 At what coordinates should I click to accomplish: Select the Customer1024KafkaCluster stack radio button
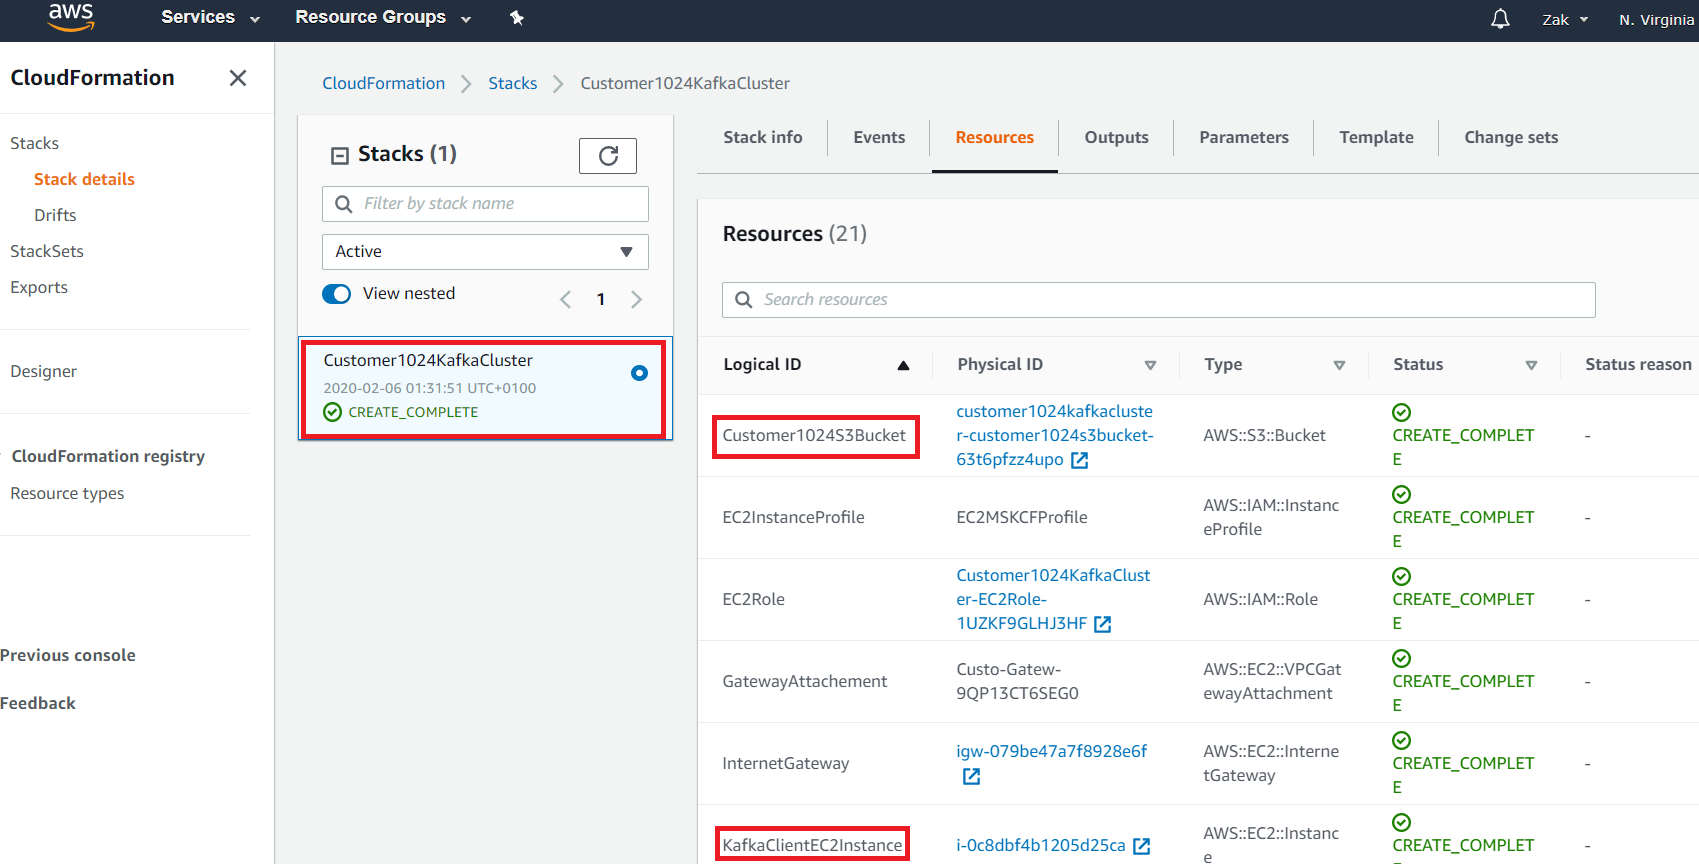pyautogui.click(x=639, y=373)
